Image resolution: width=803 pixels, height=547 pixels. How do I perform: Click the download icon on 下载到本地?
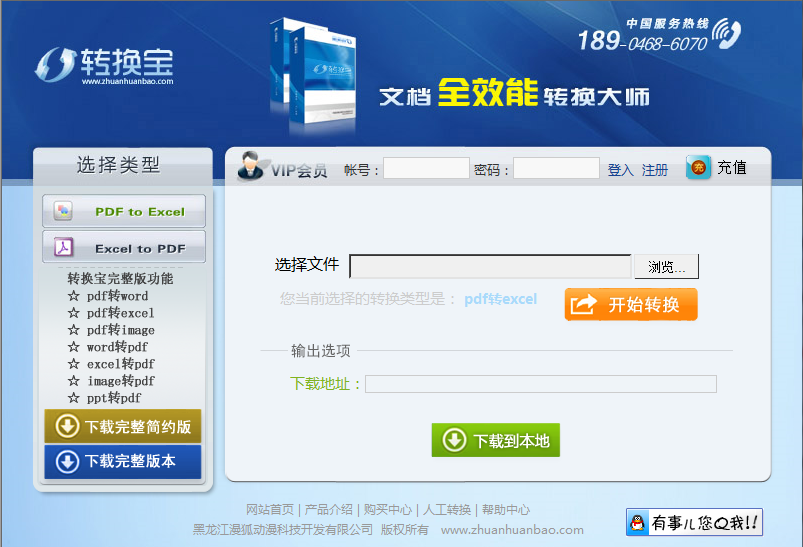454,440
